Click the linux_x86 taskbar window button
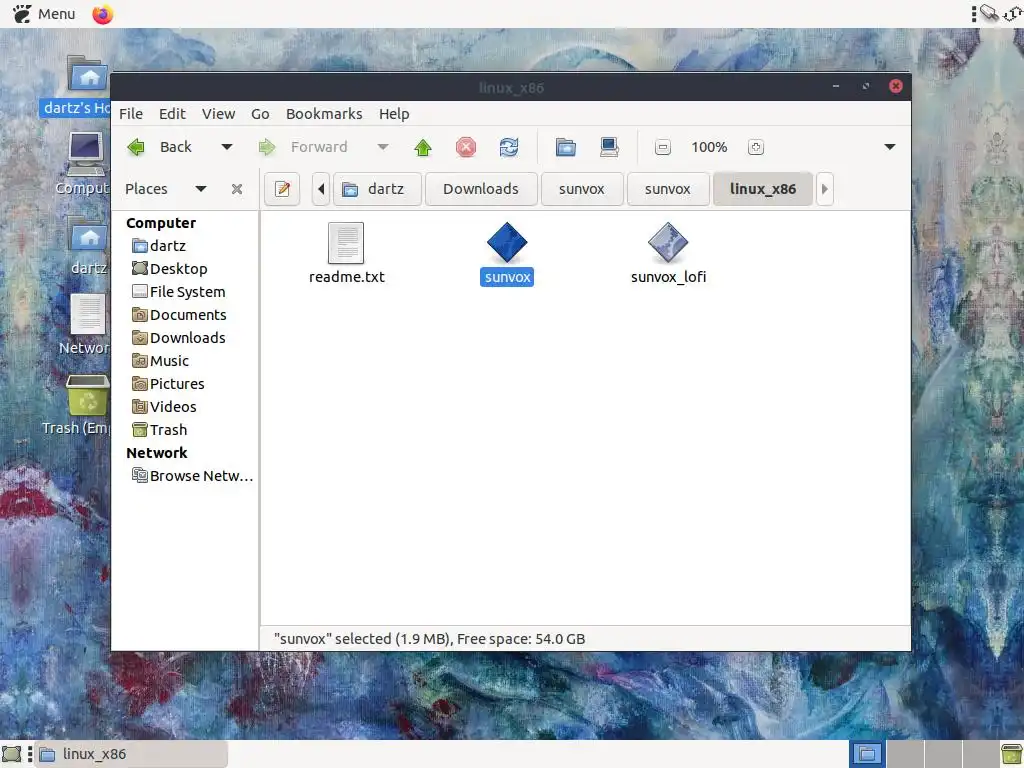The width and height of the screenshot is (1024, 768). 131,754
